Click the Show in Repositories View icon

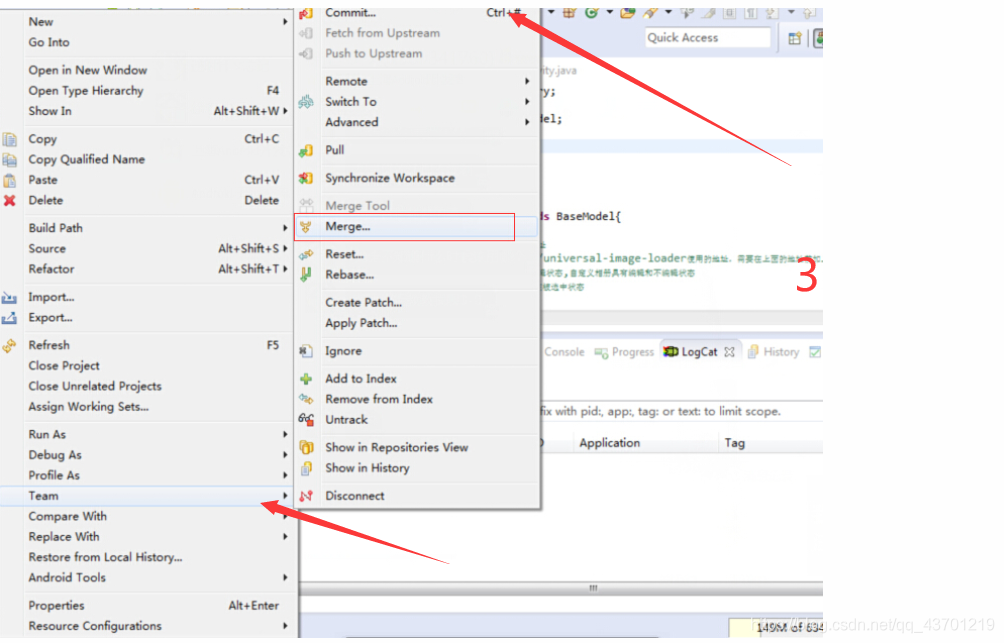tap(306, 448)
